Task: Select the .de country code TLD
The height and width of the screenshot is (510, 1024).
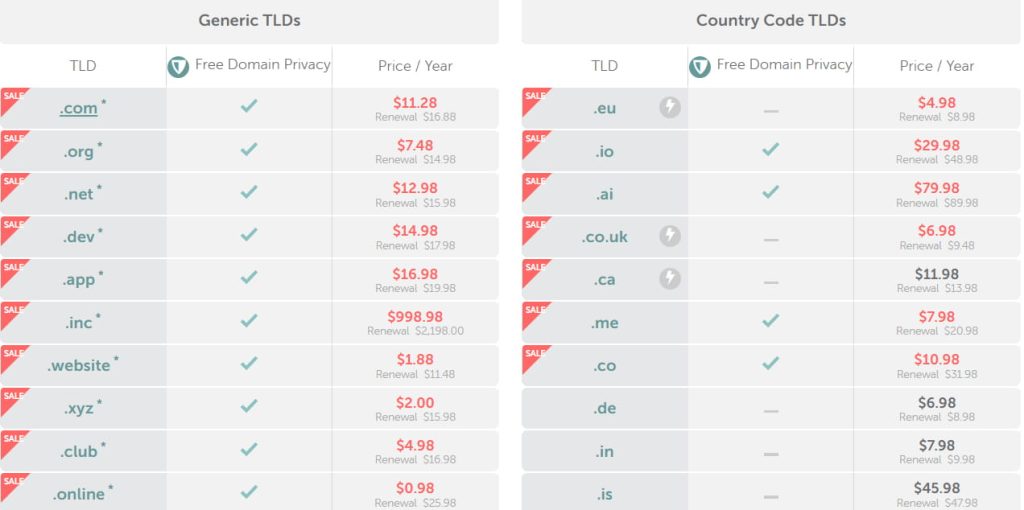Action: 604,408
